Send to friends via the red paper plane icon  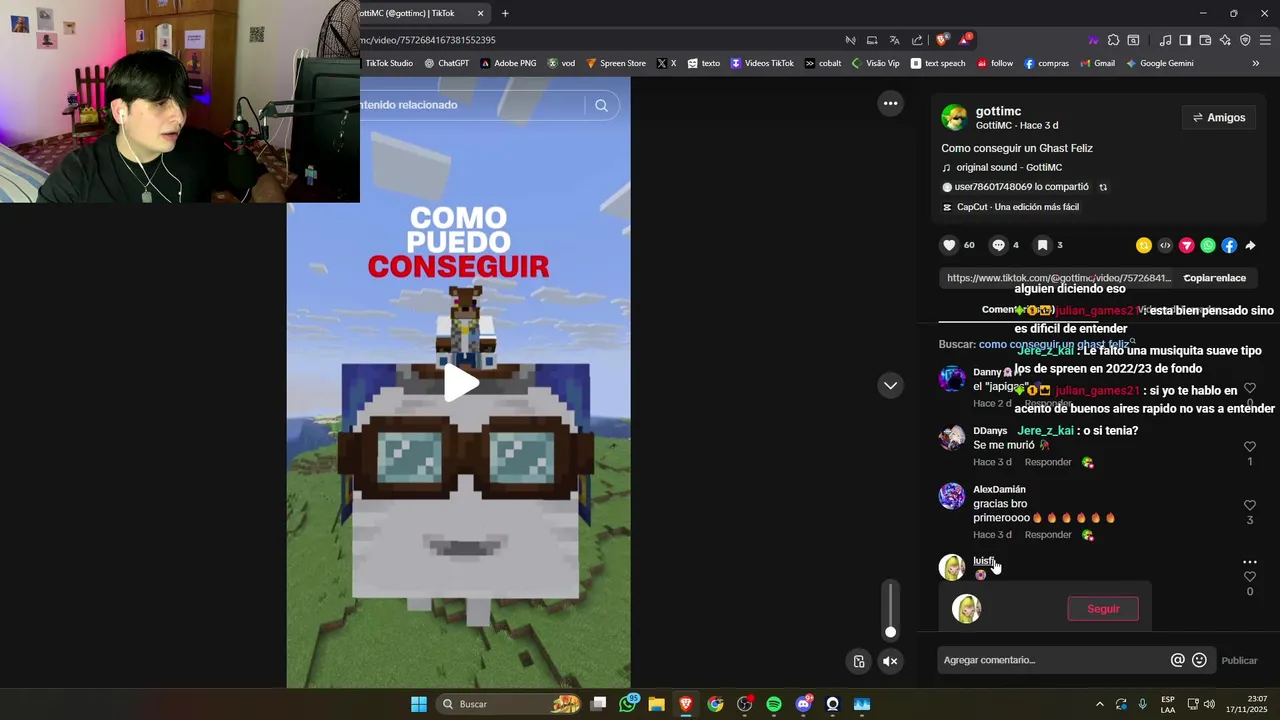1187,245
